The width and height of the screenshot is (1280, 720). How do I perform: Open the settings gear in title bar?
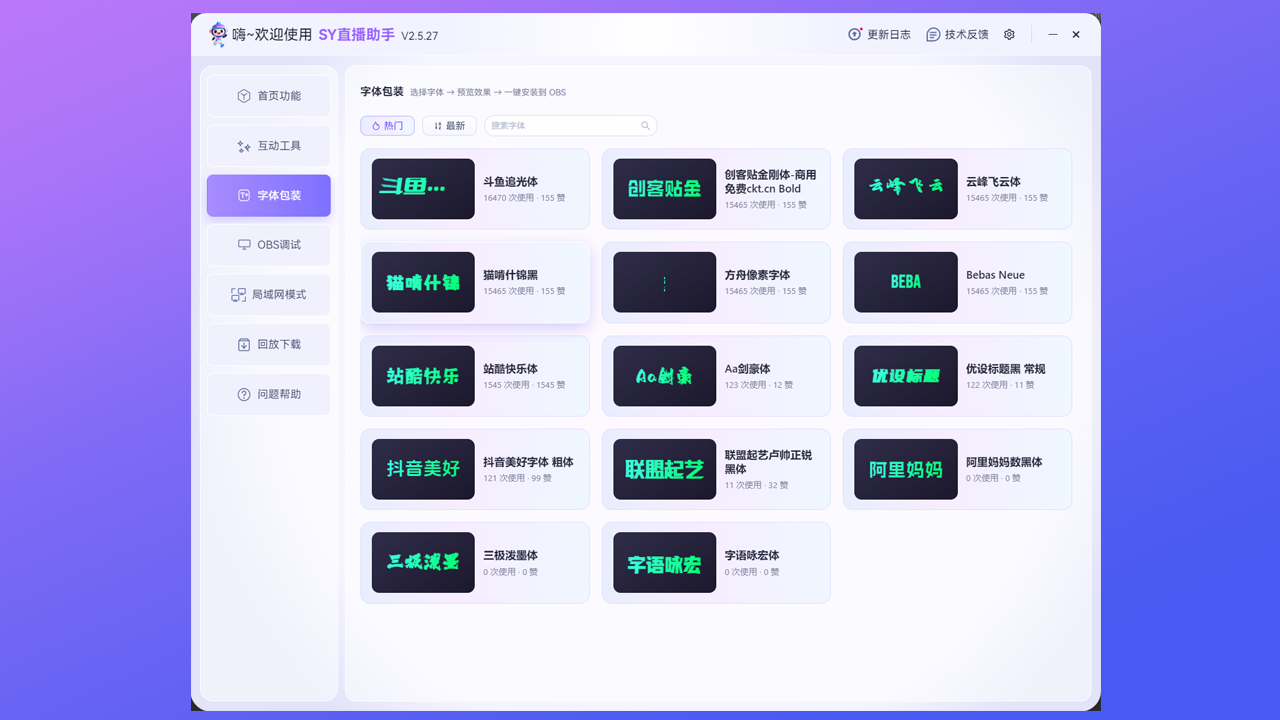coord(1009,34)
